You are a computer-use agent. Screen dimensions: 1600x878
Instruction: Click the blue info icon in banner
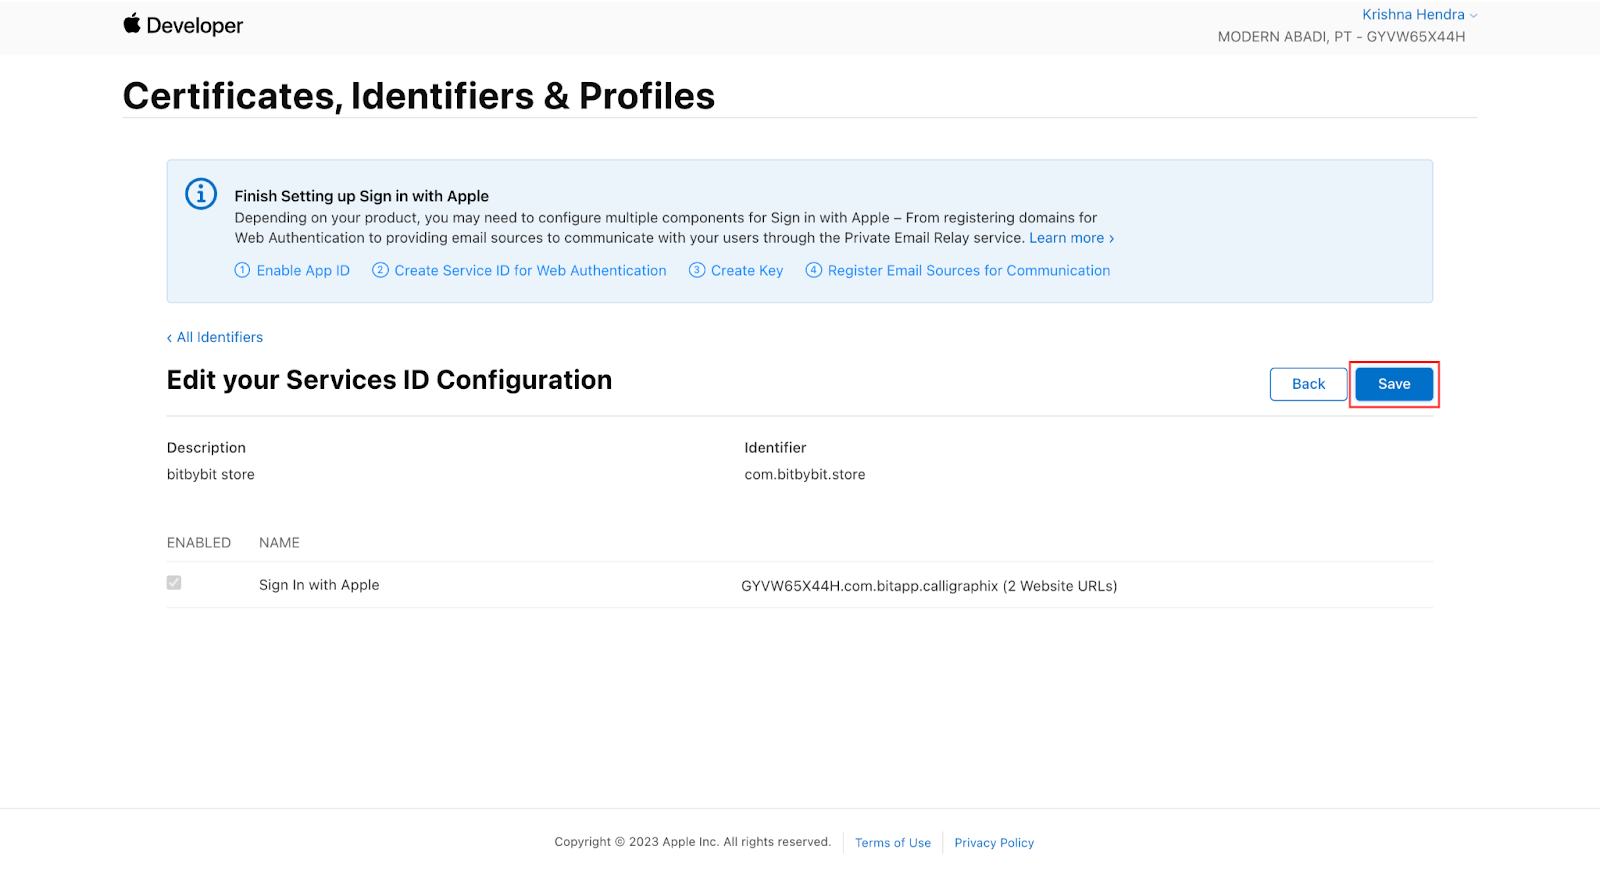pos(201,194)
